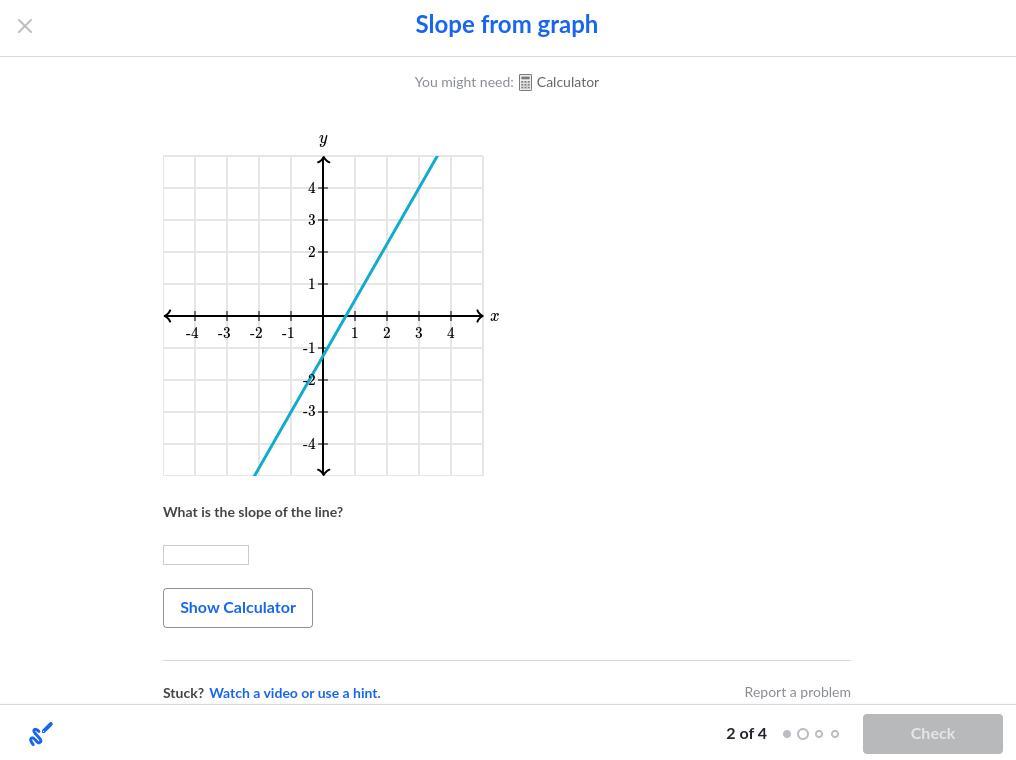Click the y-axis label above the graph
This screenshot has height=760, width=1016.
click(323, 139)
